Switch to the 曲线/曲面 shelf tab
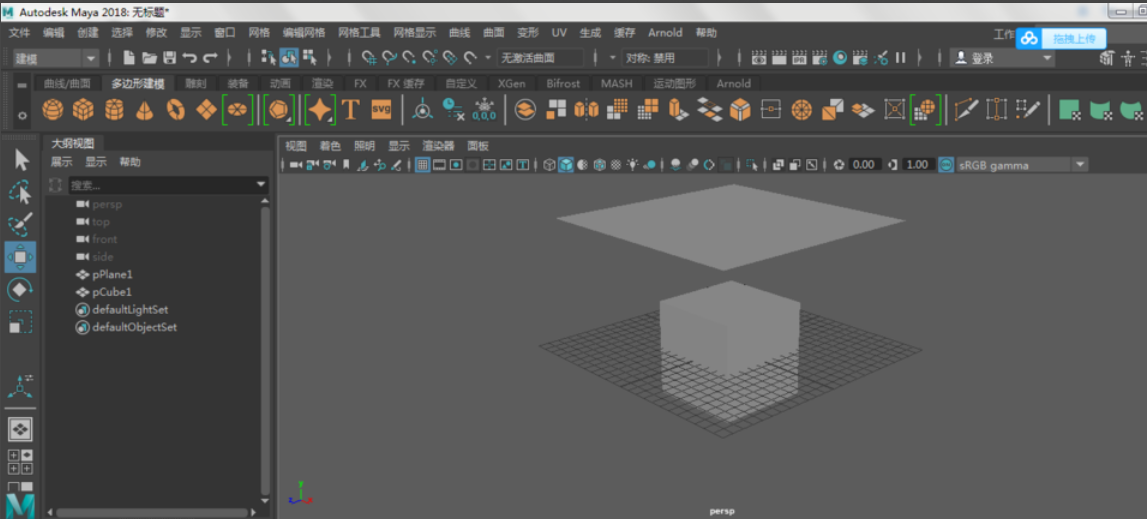The image size is (1147, 519). click(67, 83)
